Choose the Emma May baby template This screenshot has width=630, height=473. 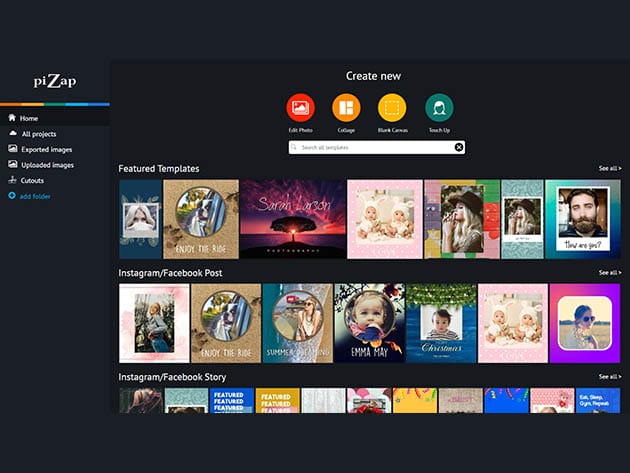tap(369, 323)
